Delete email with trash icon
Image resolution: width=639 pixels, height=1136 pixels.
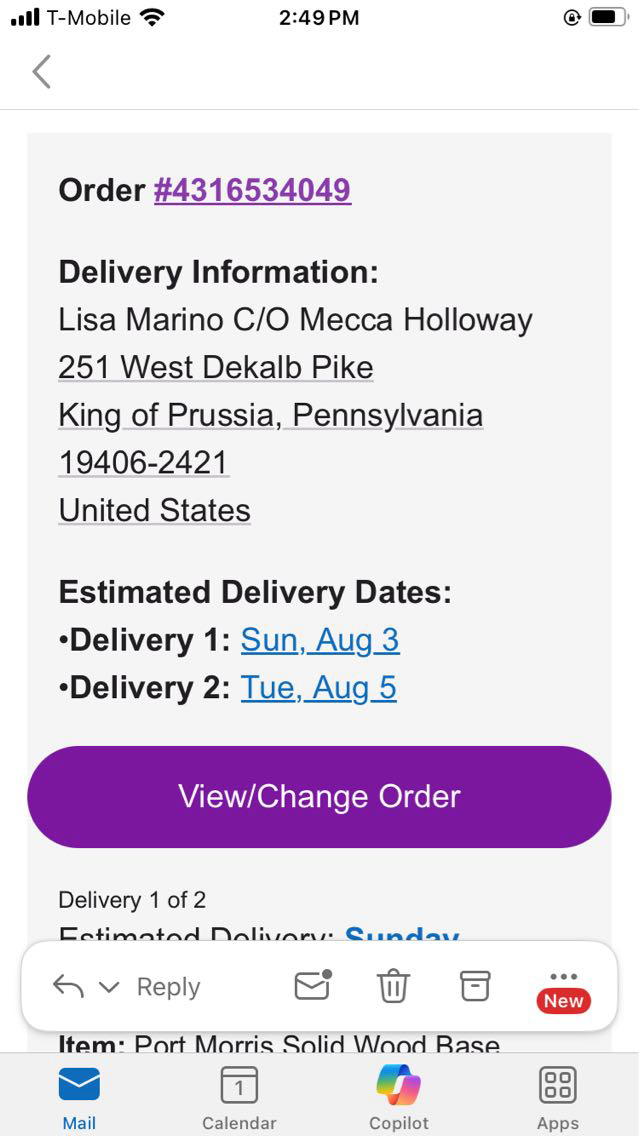(x=393, y=987)
